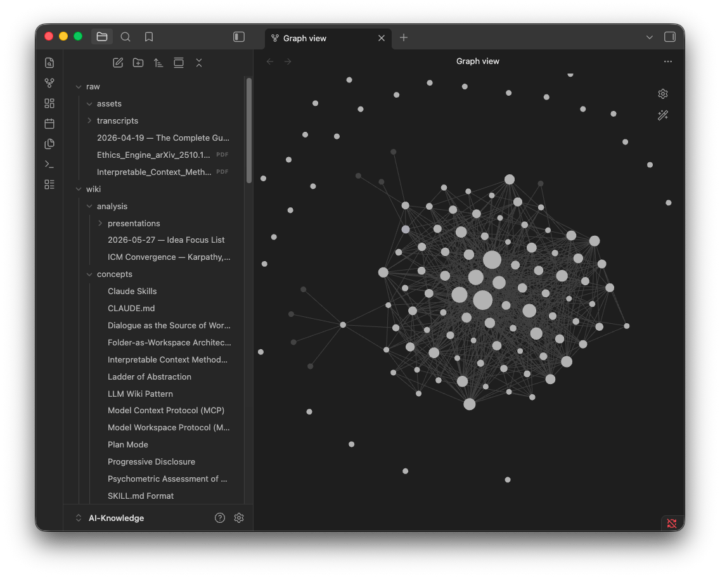Switch vault via AI-Knowledge selector
This screenshot has height=578, width=720.
click(110, 518)
